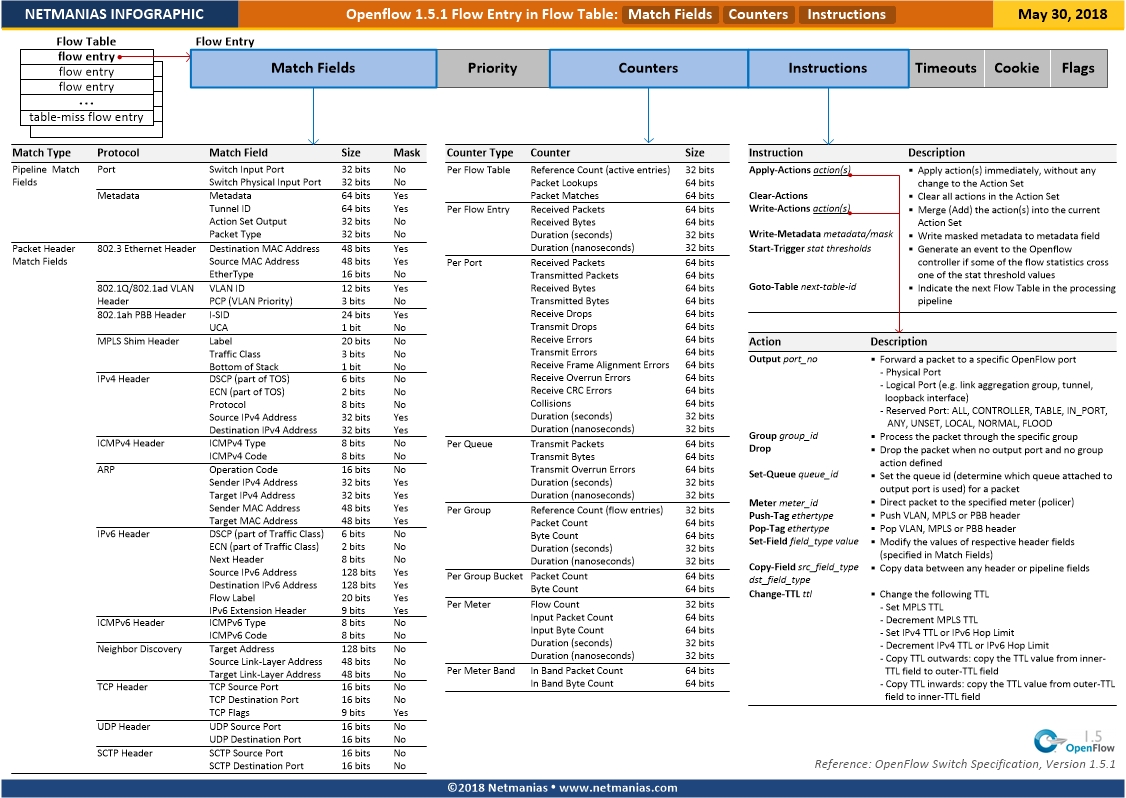Click the 'Output port_no' action
The width and height of the screenshot is (1126, 798).
click(x=783, y=359)
